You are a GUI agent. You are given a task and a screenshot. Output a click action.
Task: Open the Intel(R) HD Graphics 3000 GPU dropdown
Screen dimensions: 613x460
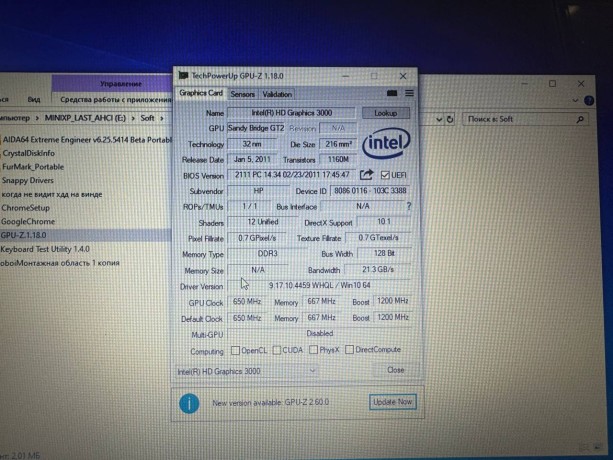point(246,371)
